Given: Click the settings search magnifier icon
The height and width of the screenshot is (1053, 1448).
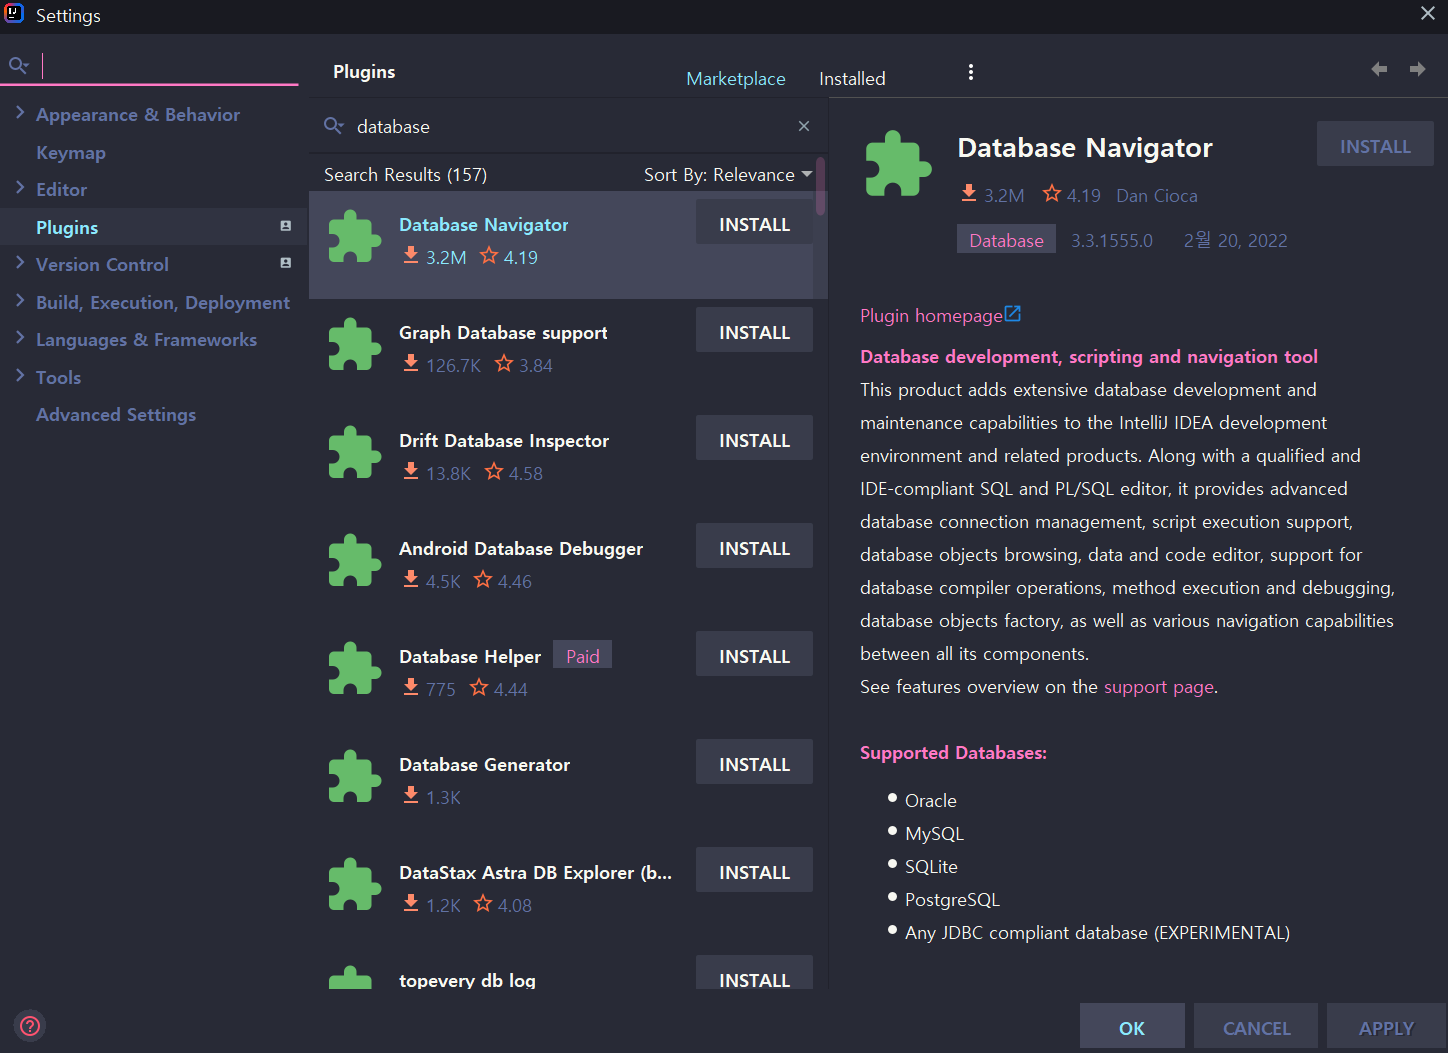Looking at the screenshot, I should [18, 66].
